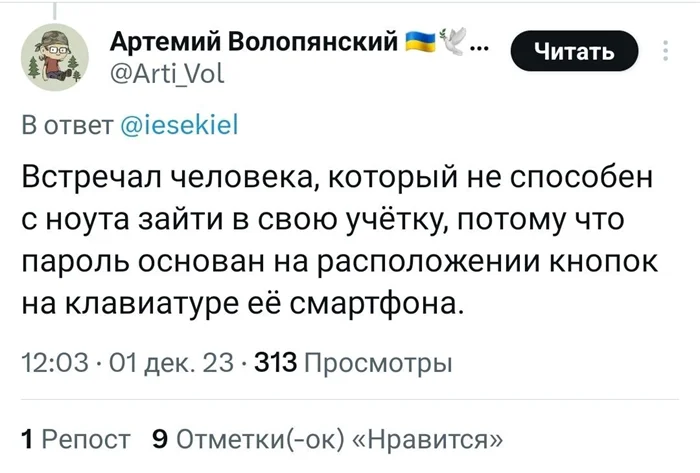Click the "В ответ" reply label

(67, 127)
